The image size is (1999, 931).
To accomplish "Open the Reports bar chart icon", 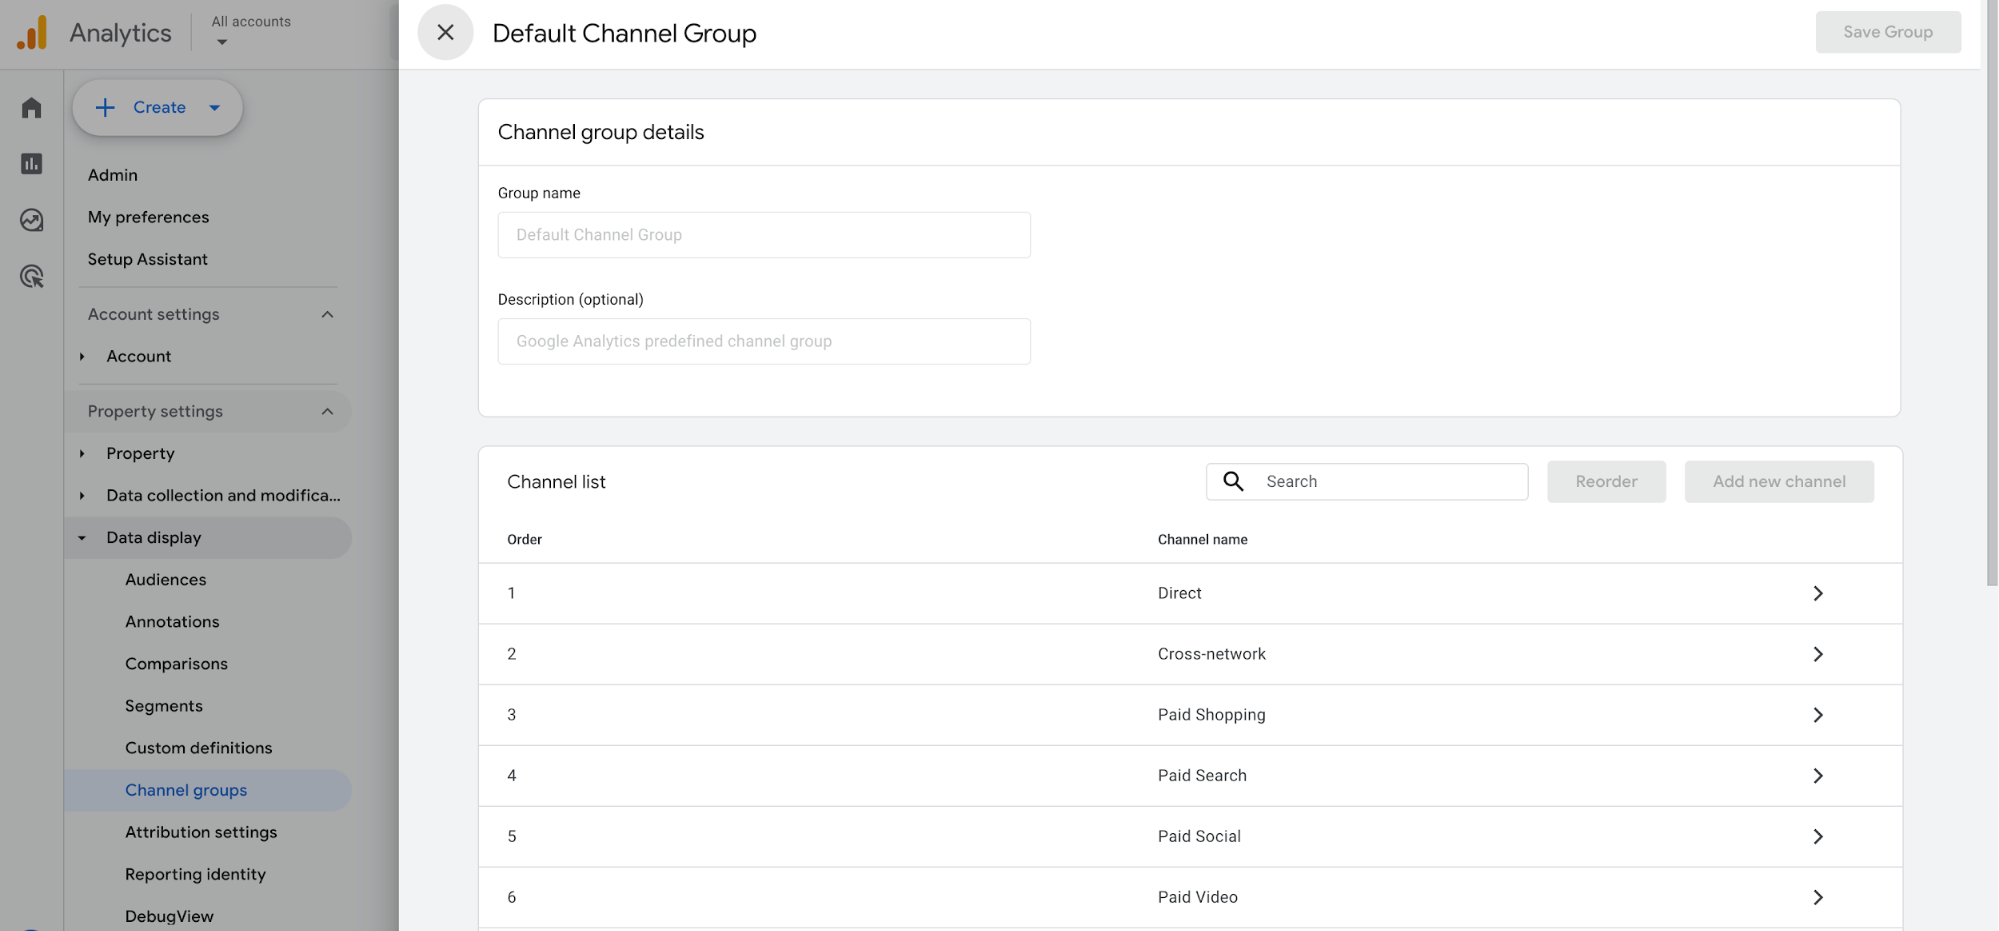I will point(32,164).
